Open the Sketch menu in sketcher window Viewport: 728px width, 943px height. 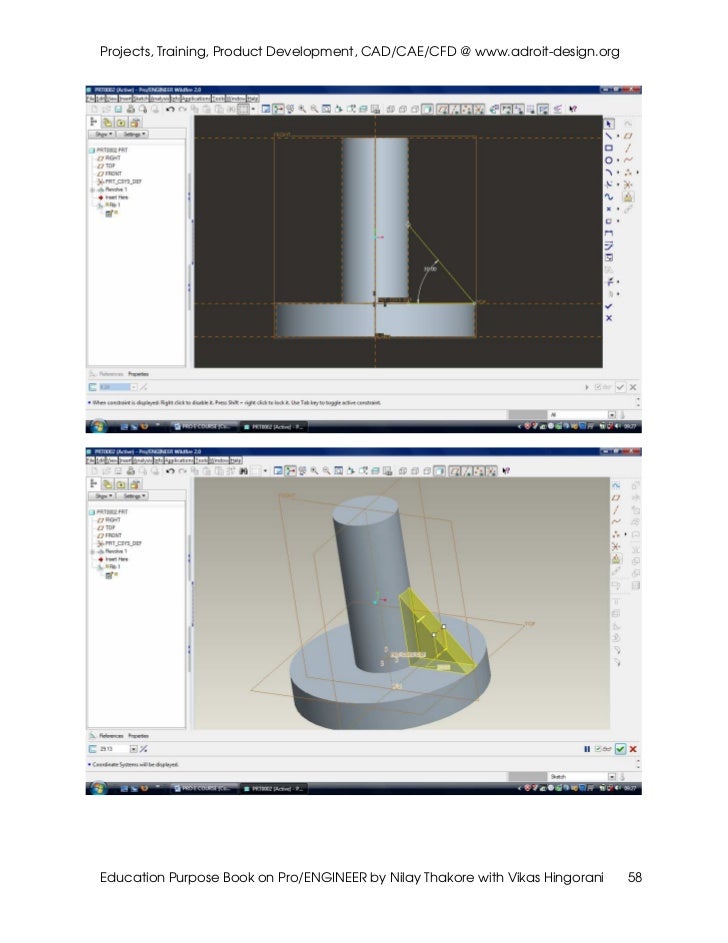click(x=141, y=98)
